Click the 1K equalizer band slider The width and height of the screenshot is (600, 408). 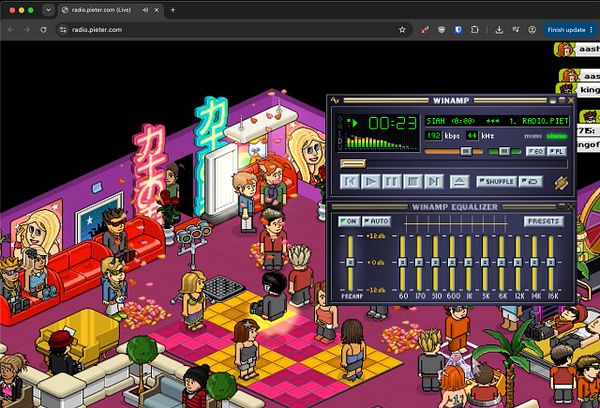[468, 263]
